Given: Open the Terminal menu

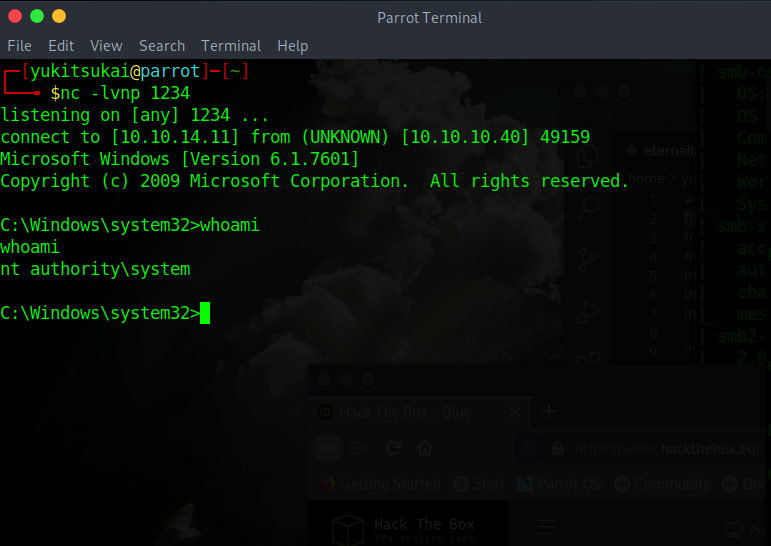Looking at the screenshot, I should [231, 46].
